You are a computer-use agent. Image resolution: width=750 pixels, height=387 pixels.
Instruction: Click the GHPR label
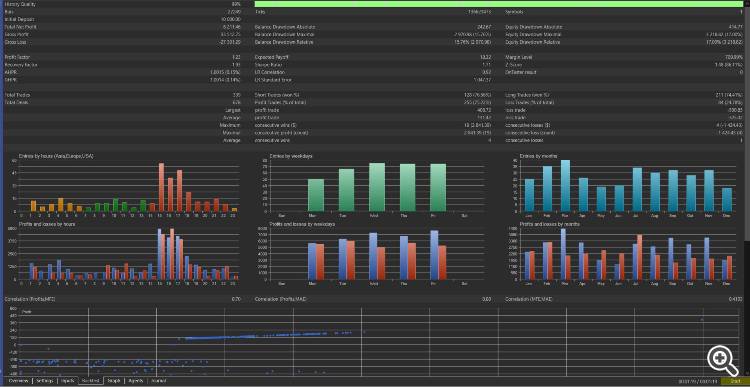11,80
